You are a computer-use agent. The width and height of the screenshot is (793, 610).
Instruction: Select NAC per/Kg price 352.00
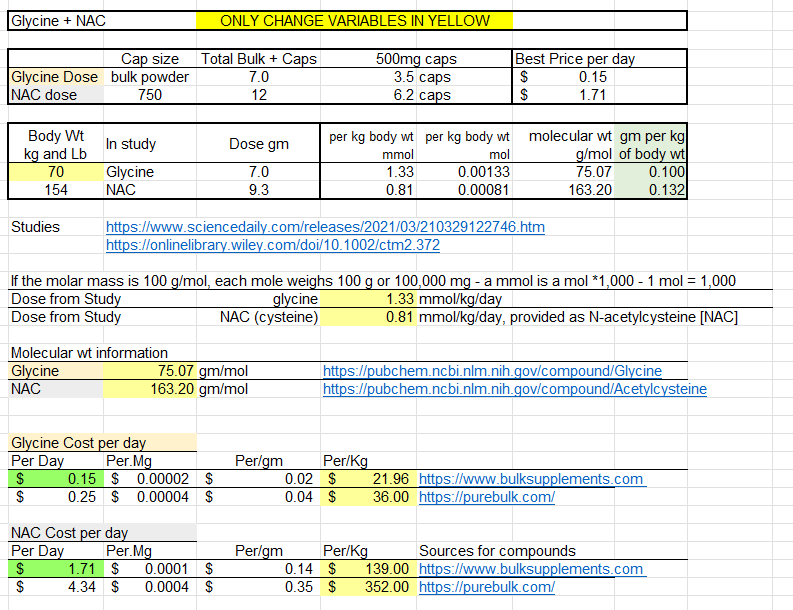[x=369, y=587]
